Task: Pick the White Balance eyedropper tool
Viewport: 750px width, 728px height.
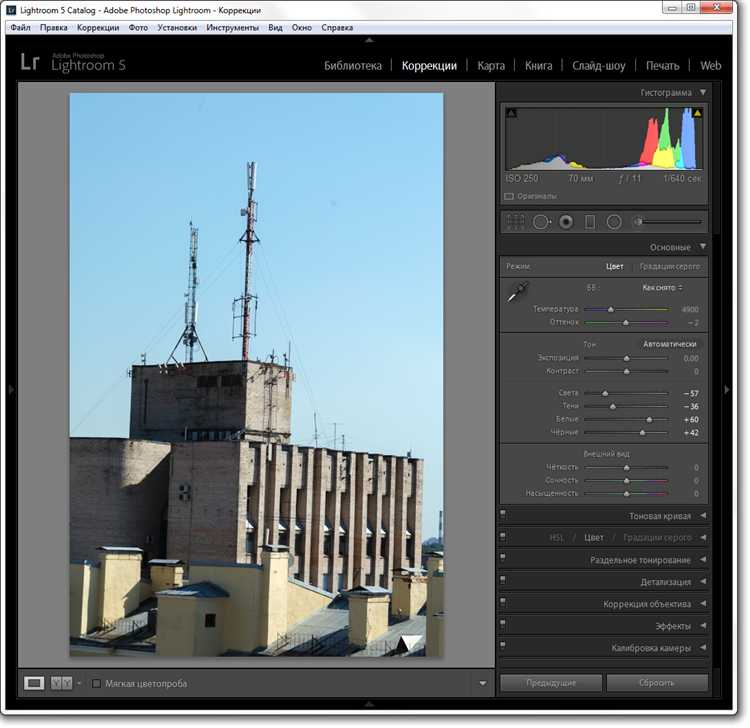Action: click(x=518, y=292)
